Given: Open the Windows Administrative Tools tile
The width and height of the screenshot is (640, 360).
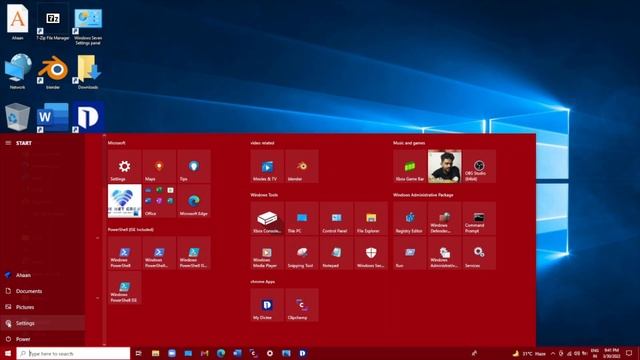Looking at the screenshot, I should point(444,253).
